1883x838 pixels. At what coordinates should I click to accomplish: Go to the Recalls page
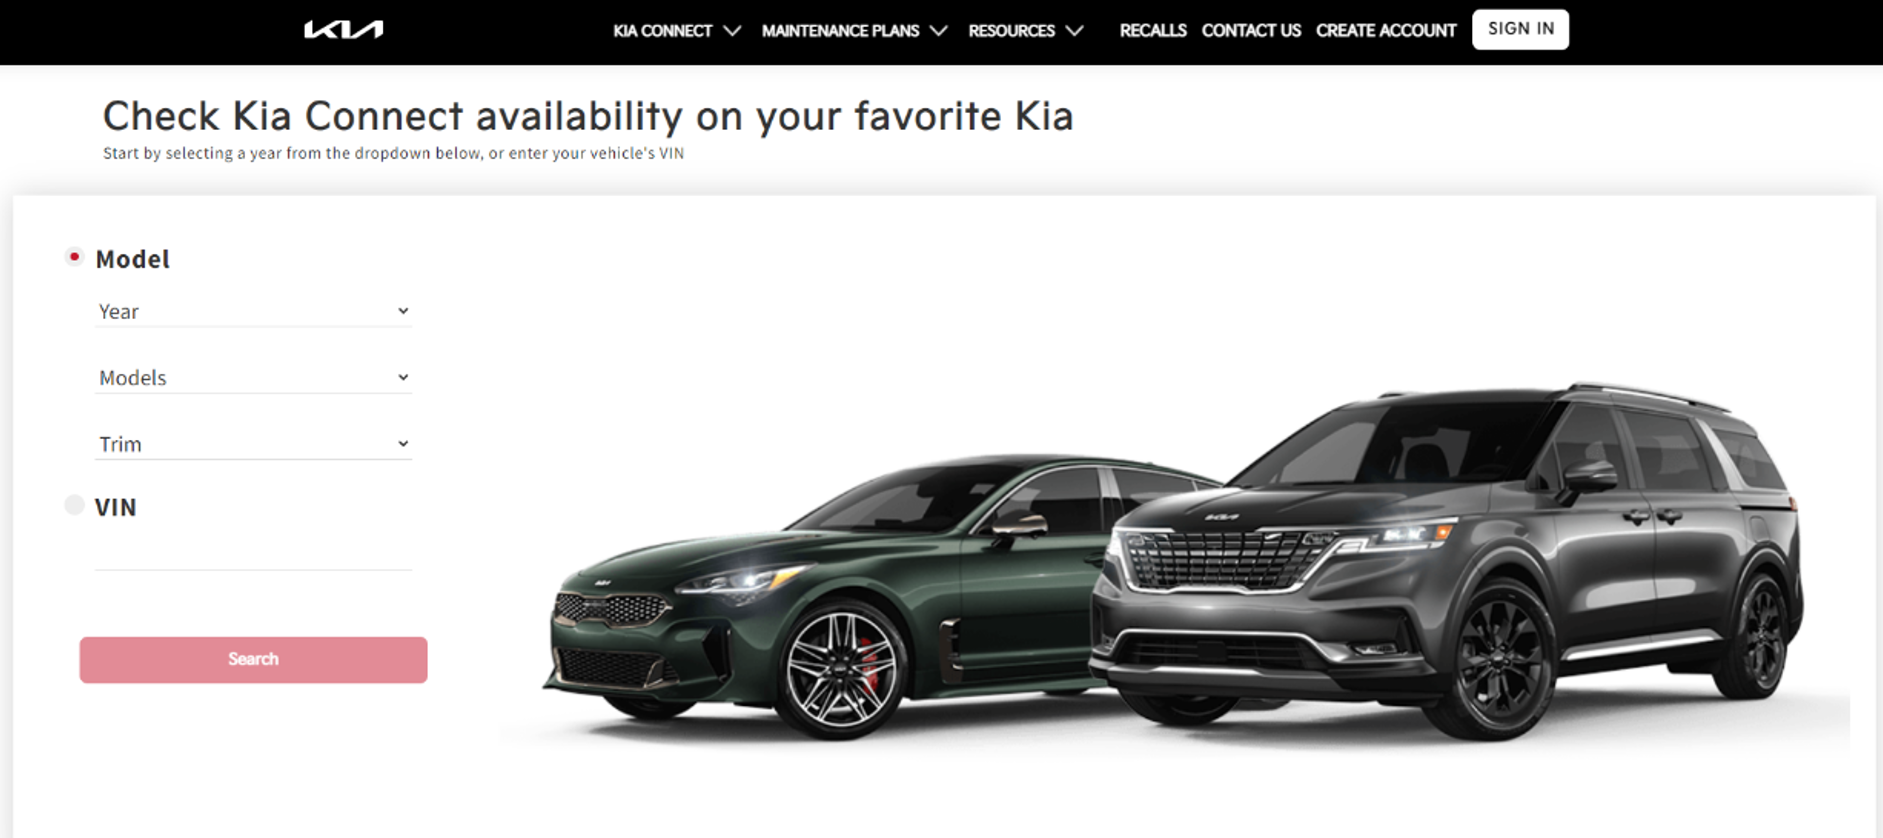click(1152, 31)
